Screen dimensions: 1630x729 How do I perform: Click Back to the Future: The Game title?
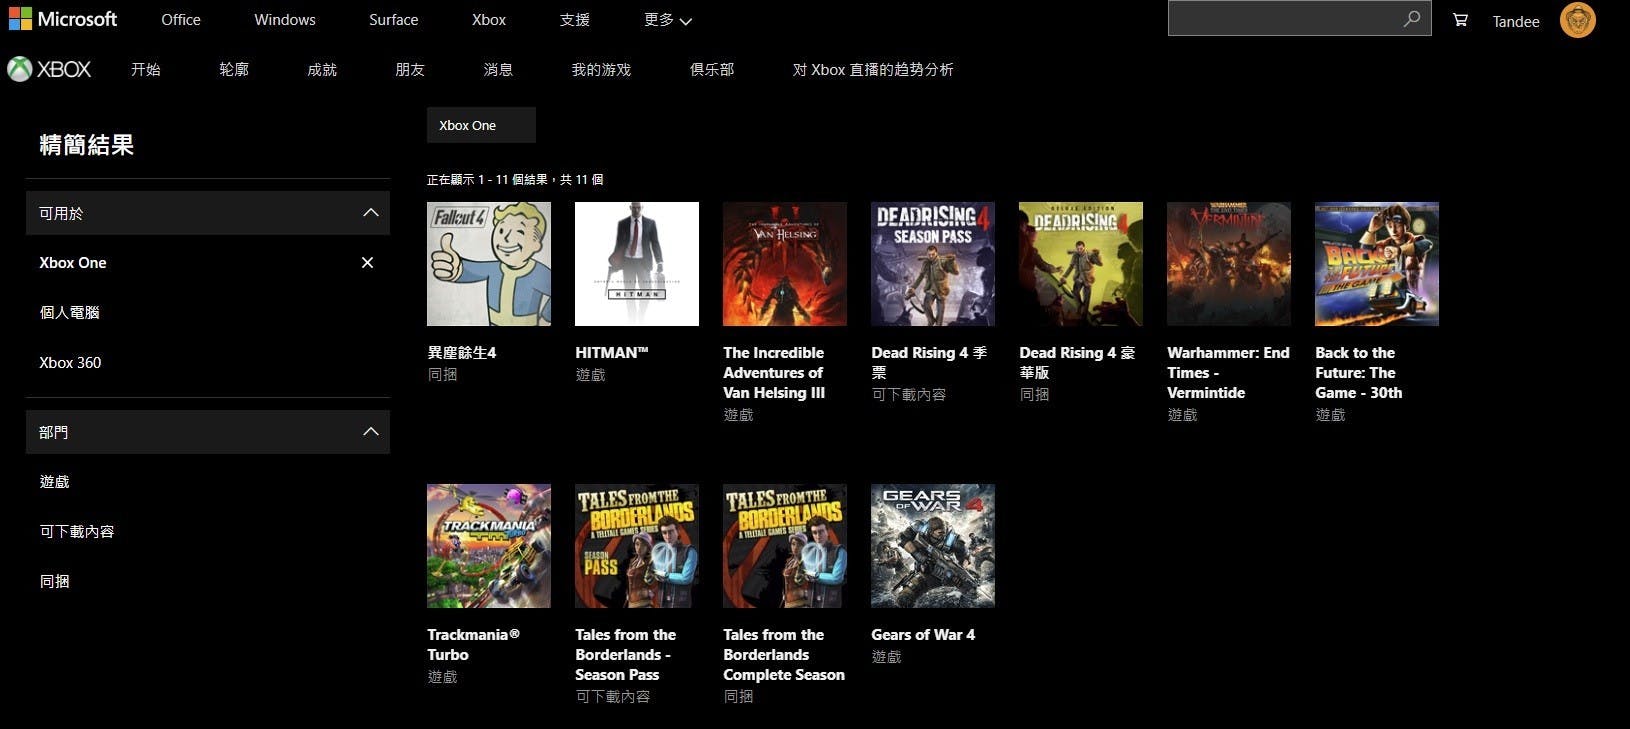(x=1359, y=372)
